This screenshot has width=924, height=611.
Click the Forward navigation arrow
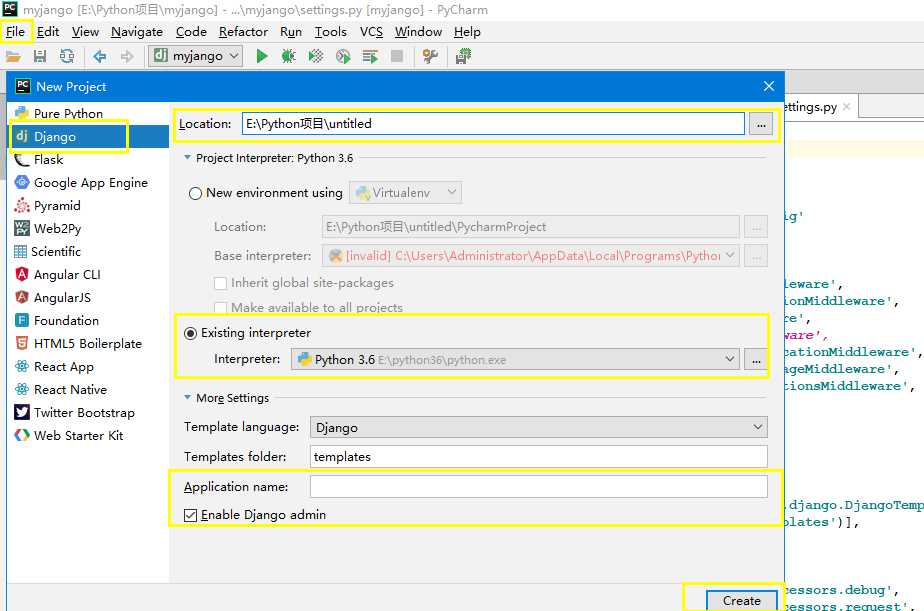pos(127,57)
